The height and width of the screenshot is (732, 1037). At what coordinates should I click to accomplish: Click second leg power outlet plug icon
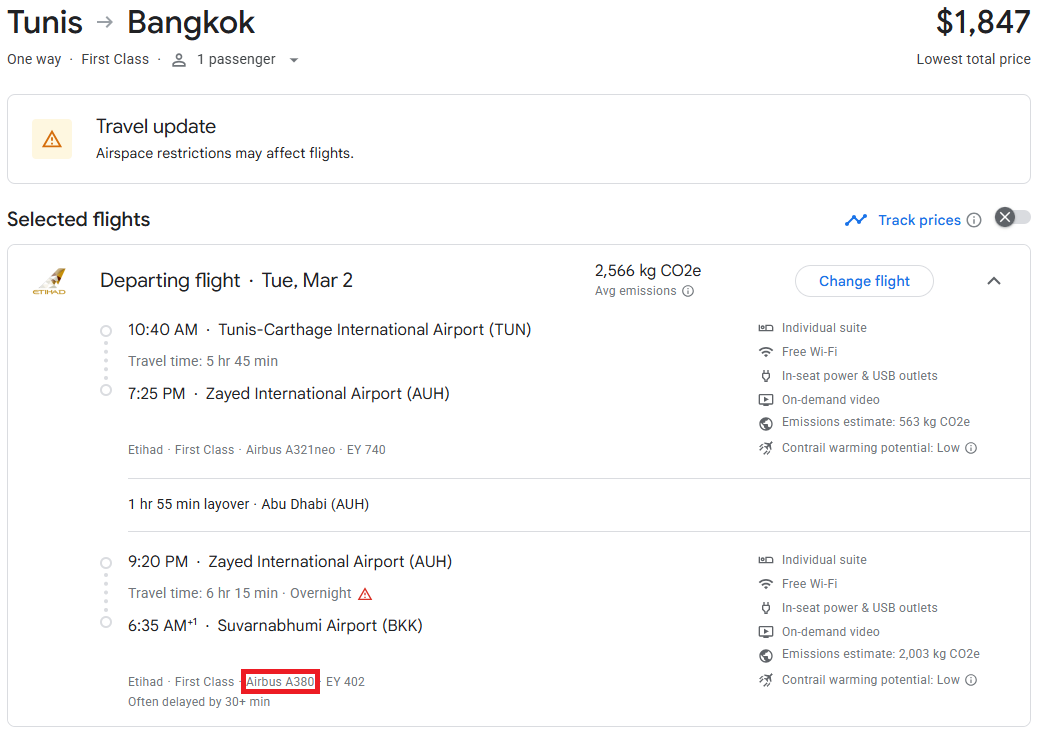pos(765,608)
